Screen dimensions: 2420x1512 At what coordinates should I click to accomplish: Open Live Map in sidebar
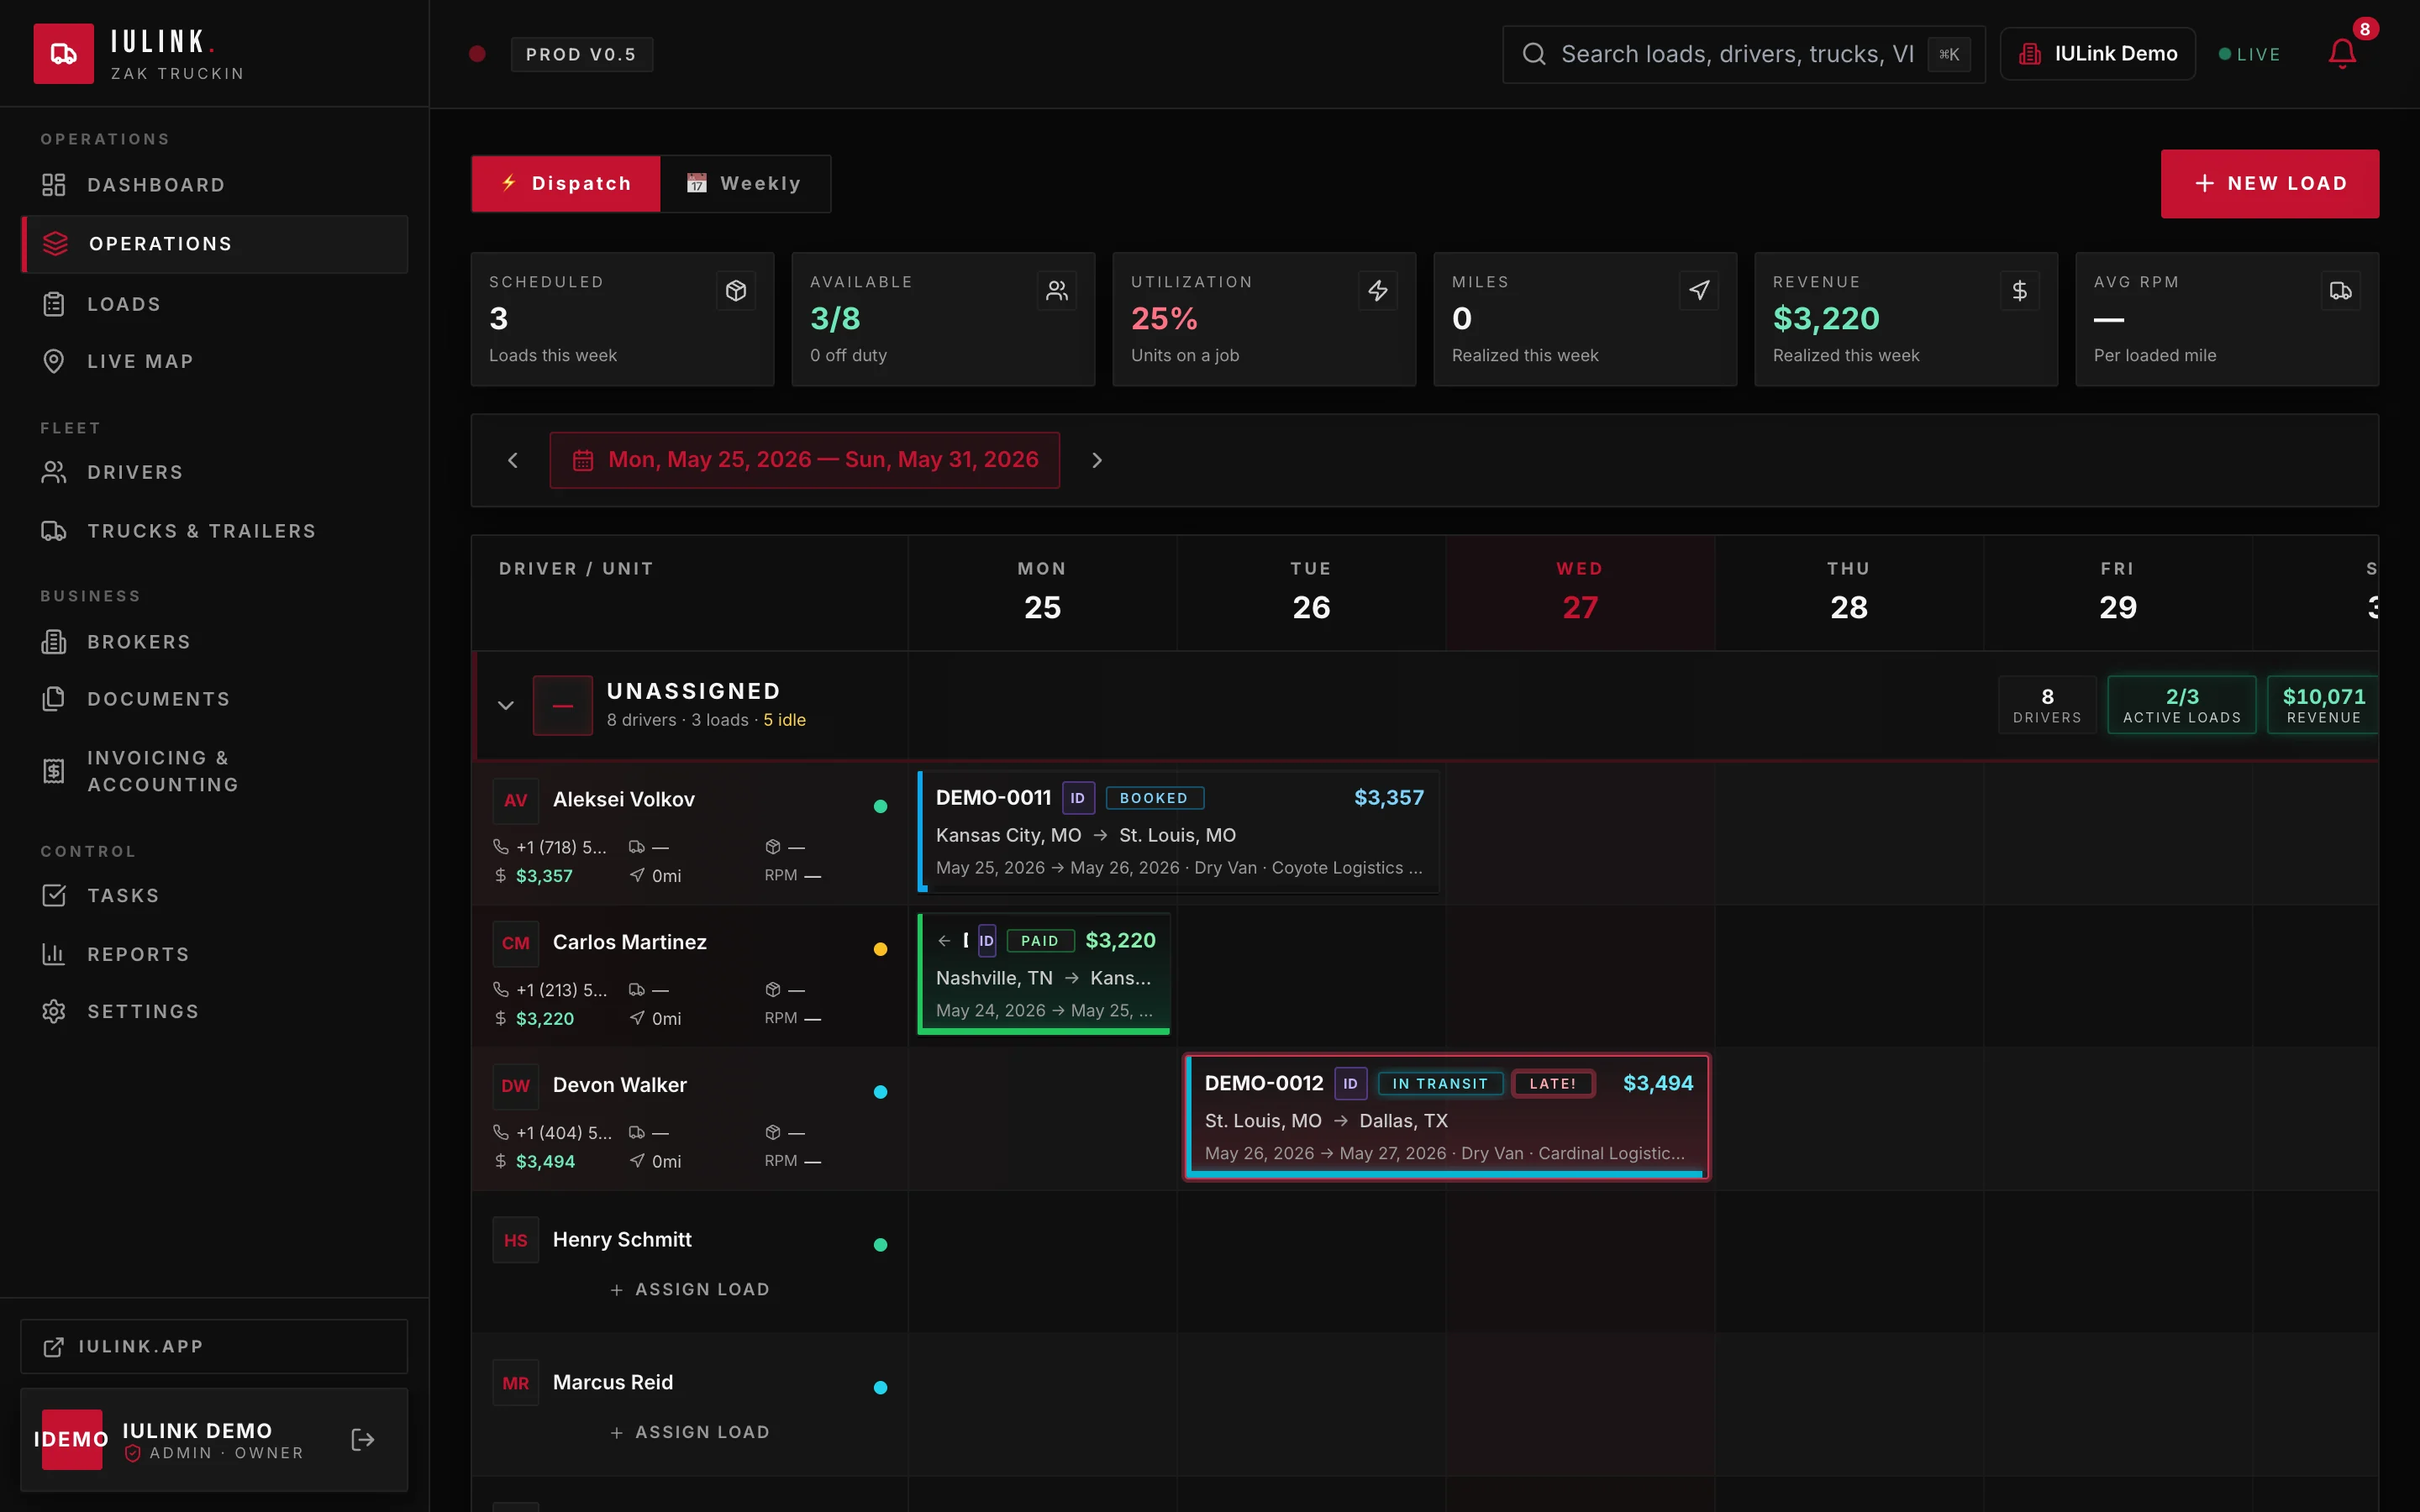214,361
